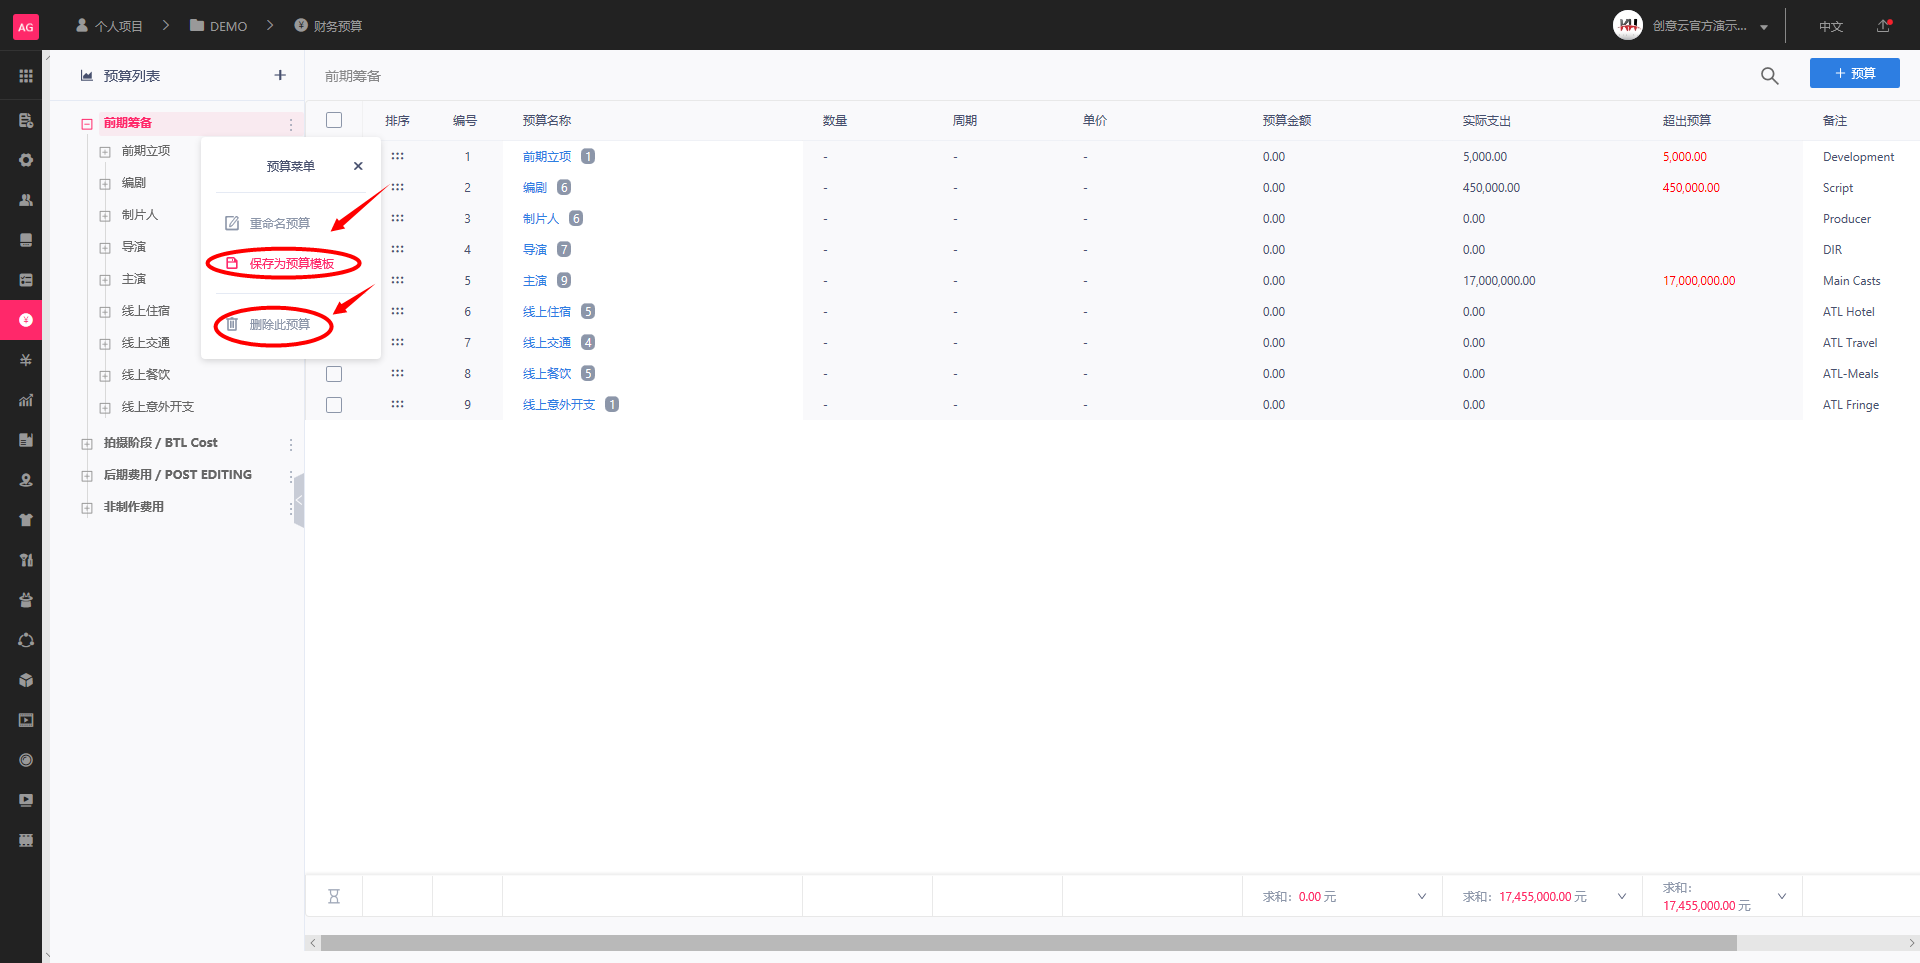Open the 主演 budget link
This screenshot has width=1920, height=963.
(535, 281)
